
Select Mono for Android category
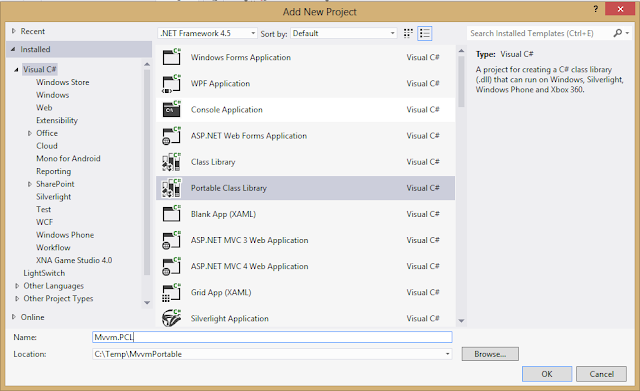pyautogui.click(x=68, y=158)
